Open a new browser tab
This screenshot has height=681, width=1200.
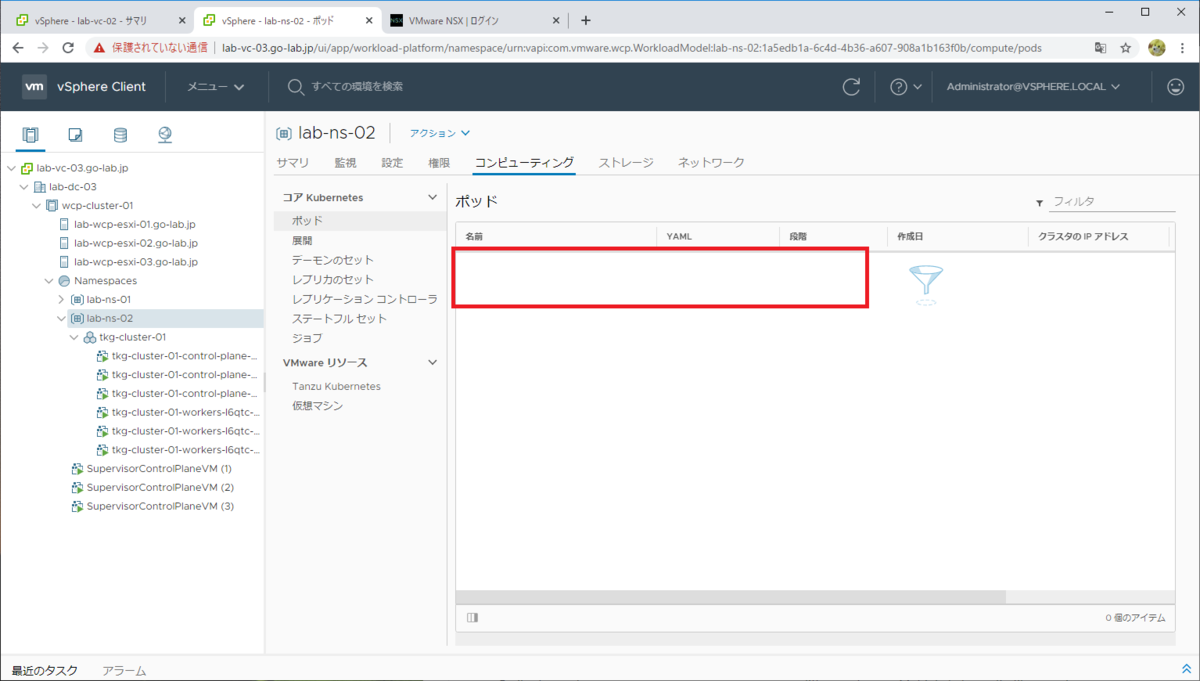pyautogui.click(x=586, y=20)
